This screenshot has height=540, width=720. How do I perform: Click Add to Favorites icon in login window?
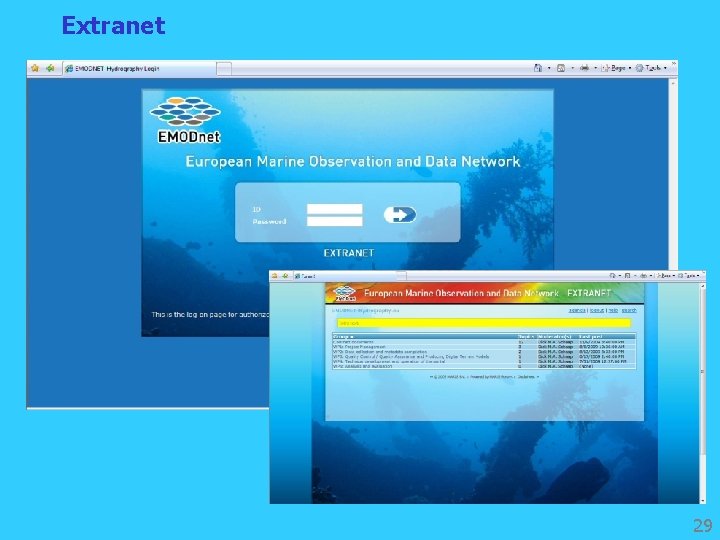50,68
